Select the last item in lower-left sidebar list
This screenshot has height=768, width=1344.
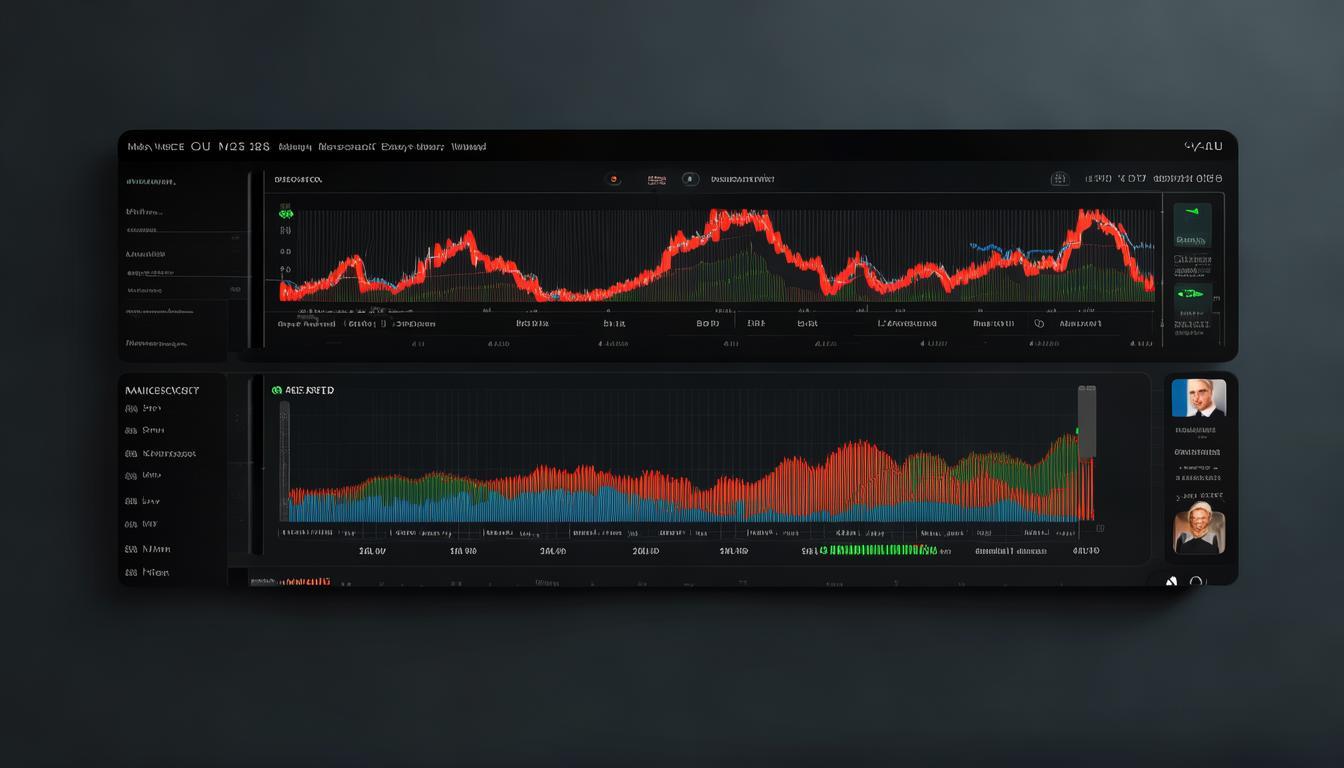[x=148, y=573]
